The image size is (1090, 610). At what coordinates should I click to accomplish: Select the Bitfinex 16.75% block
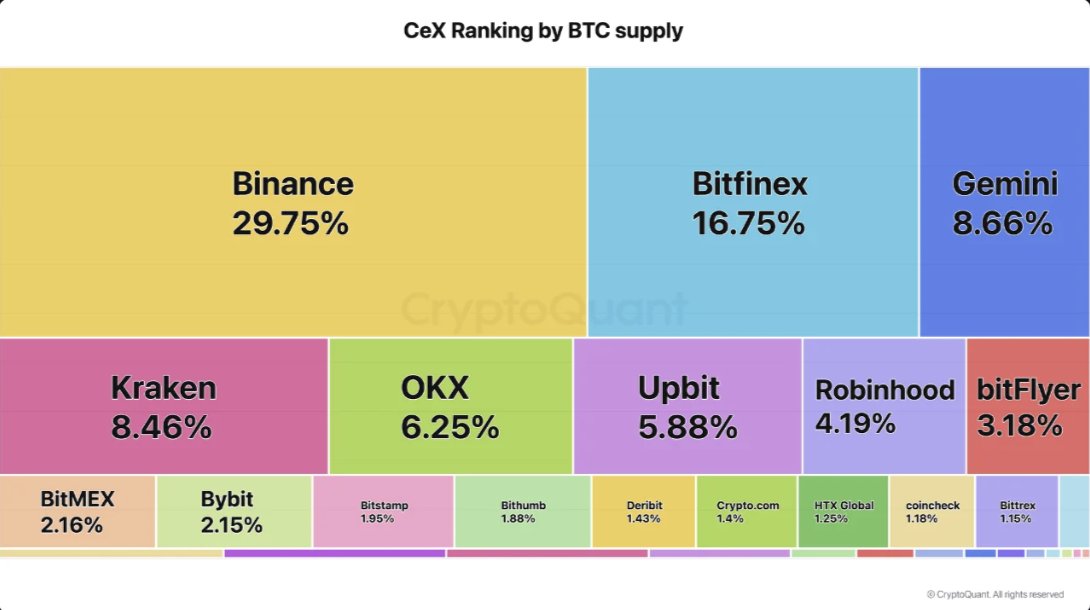tap(753, 202)
